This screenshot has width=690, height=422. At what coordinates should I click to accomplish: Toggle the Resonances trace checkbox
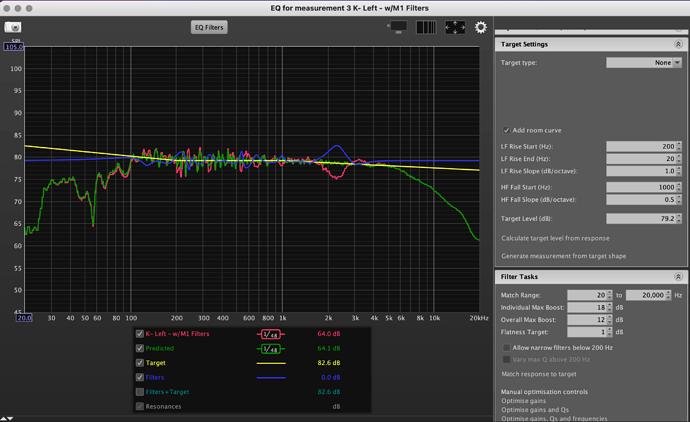tap(139, 407)
